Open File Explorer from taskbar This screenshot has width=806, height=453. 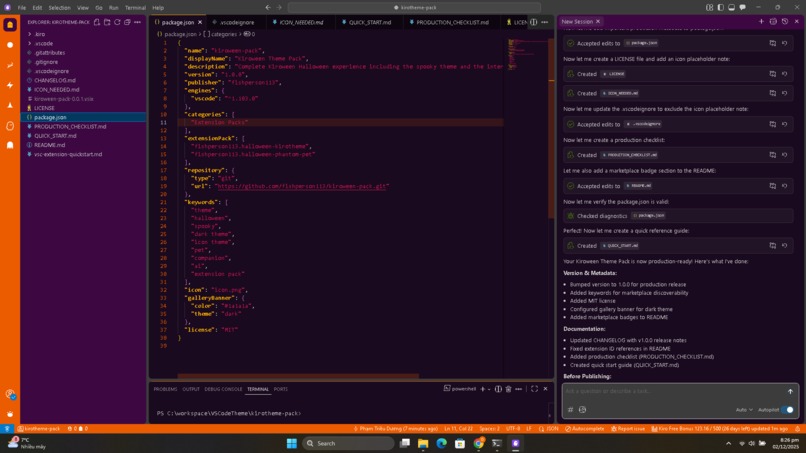point(423,443)
